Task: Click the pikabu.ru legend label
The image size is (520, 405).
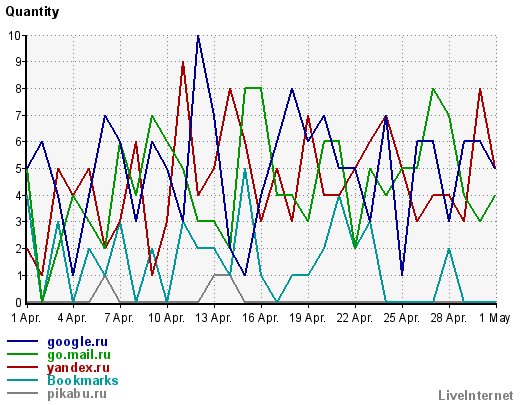Action: pyautogui.click(x=77, y=394)
